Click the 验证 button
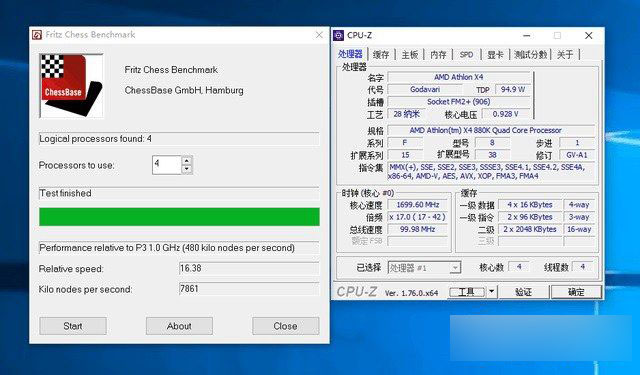Viewport: 640px width, 375px height. (524, 292)
